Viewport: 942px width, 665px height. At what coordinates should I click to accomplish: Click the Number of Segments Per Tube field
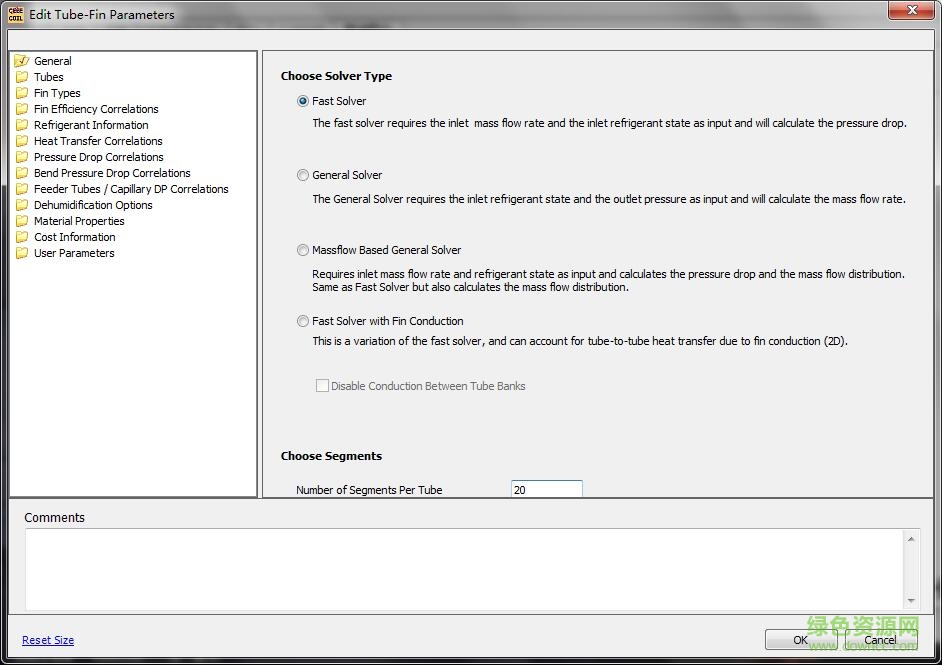point(547,489)
